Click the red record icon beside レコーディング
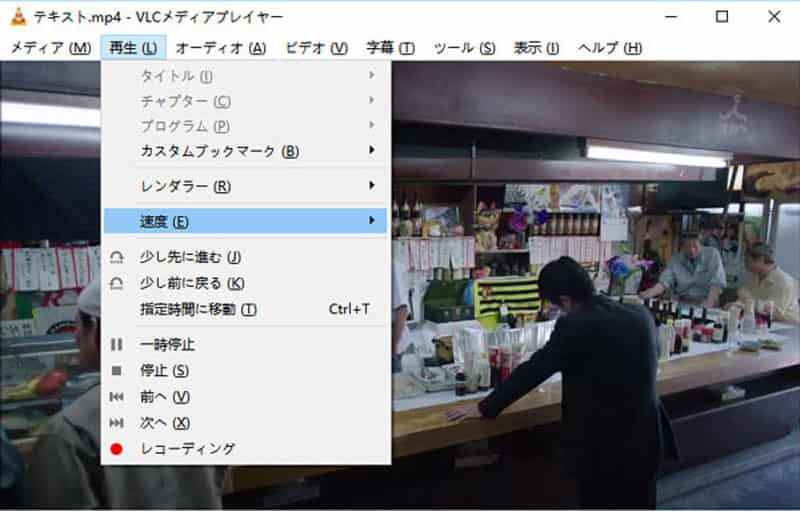This screenshot has height=511, width=800. (x=116, y=449)
